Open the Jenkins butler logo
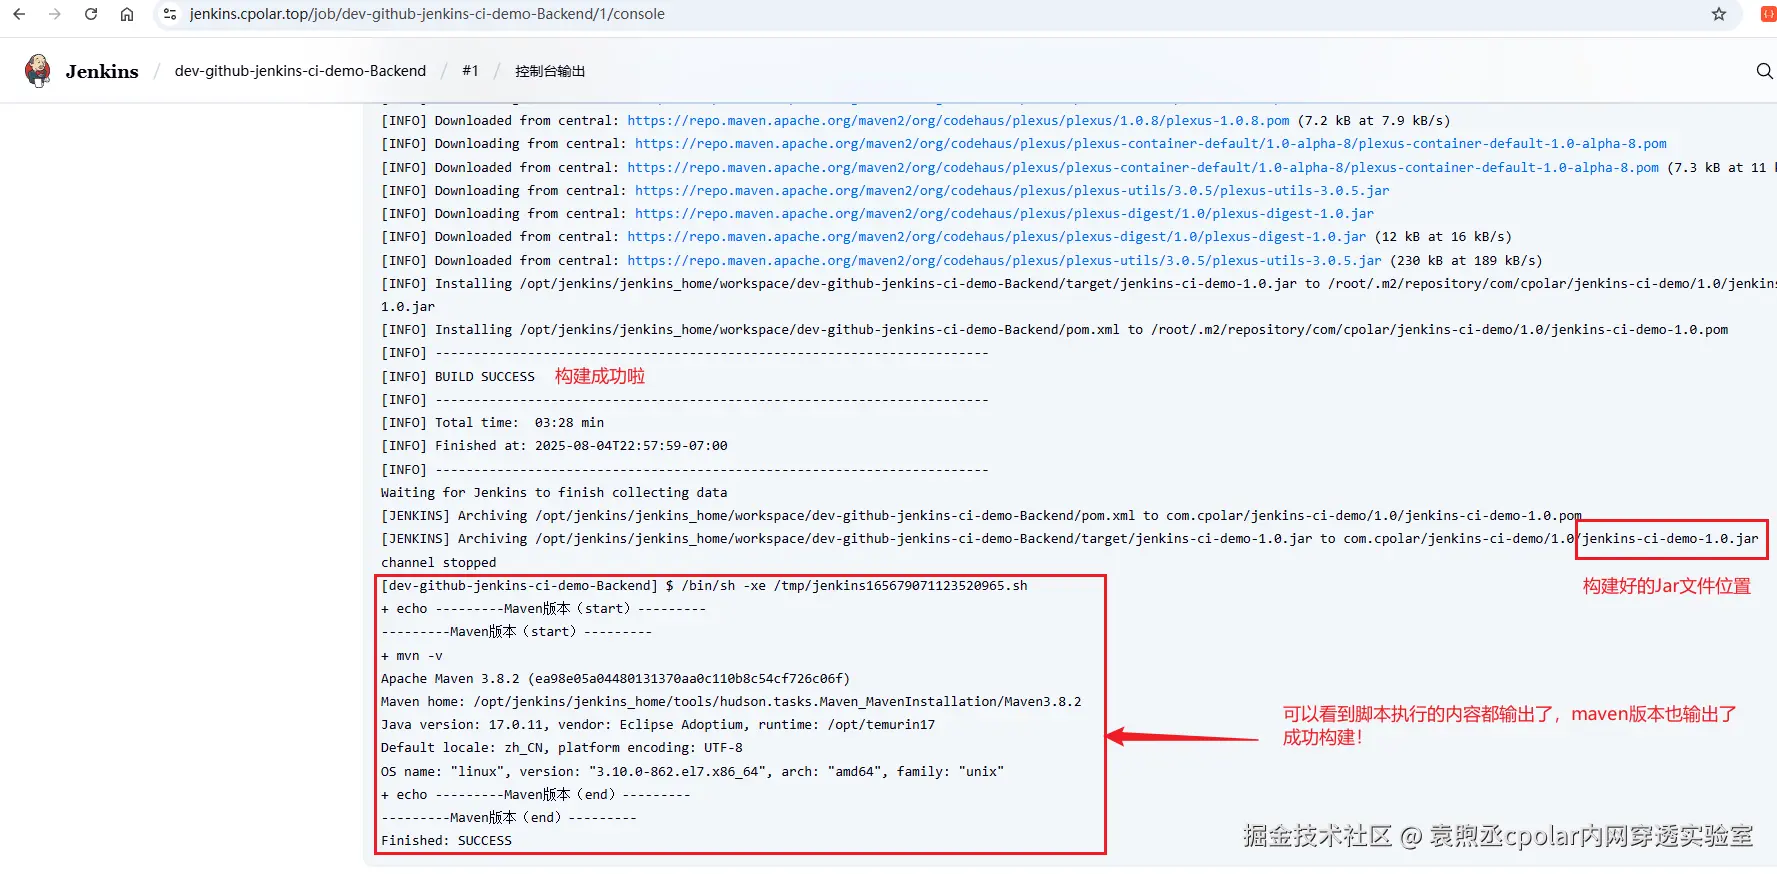The width and height of the screenshot is (1777, 874). [38, 70]
